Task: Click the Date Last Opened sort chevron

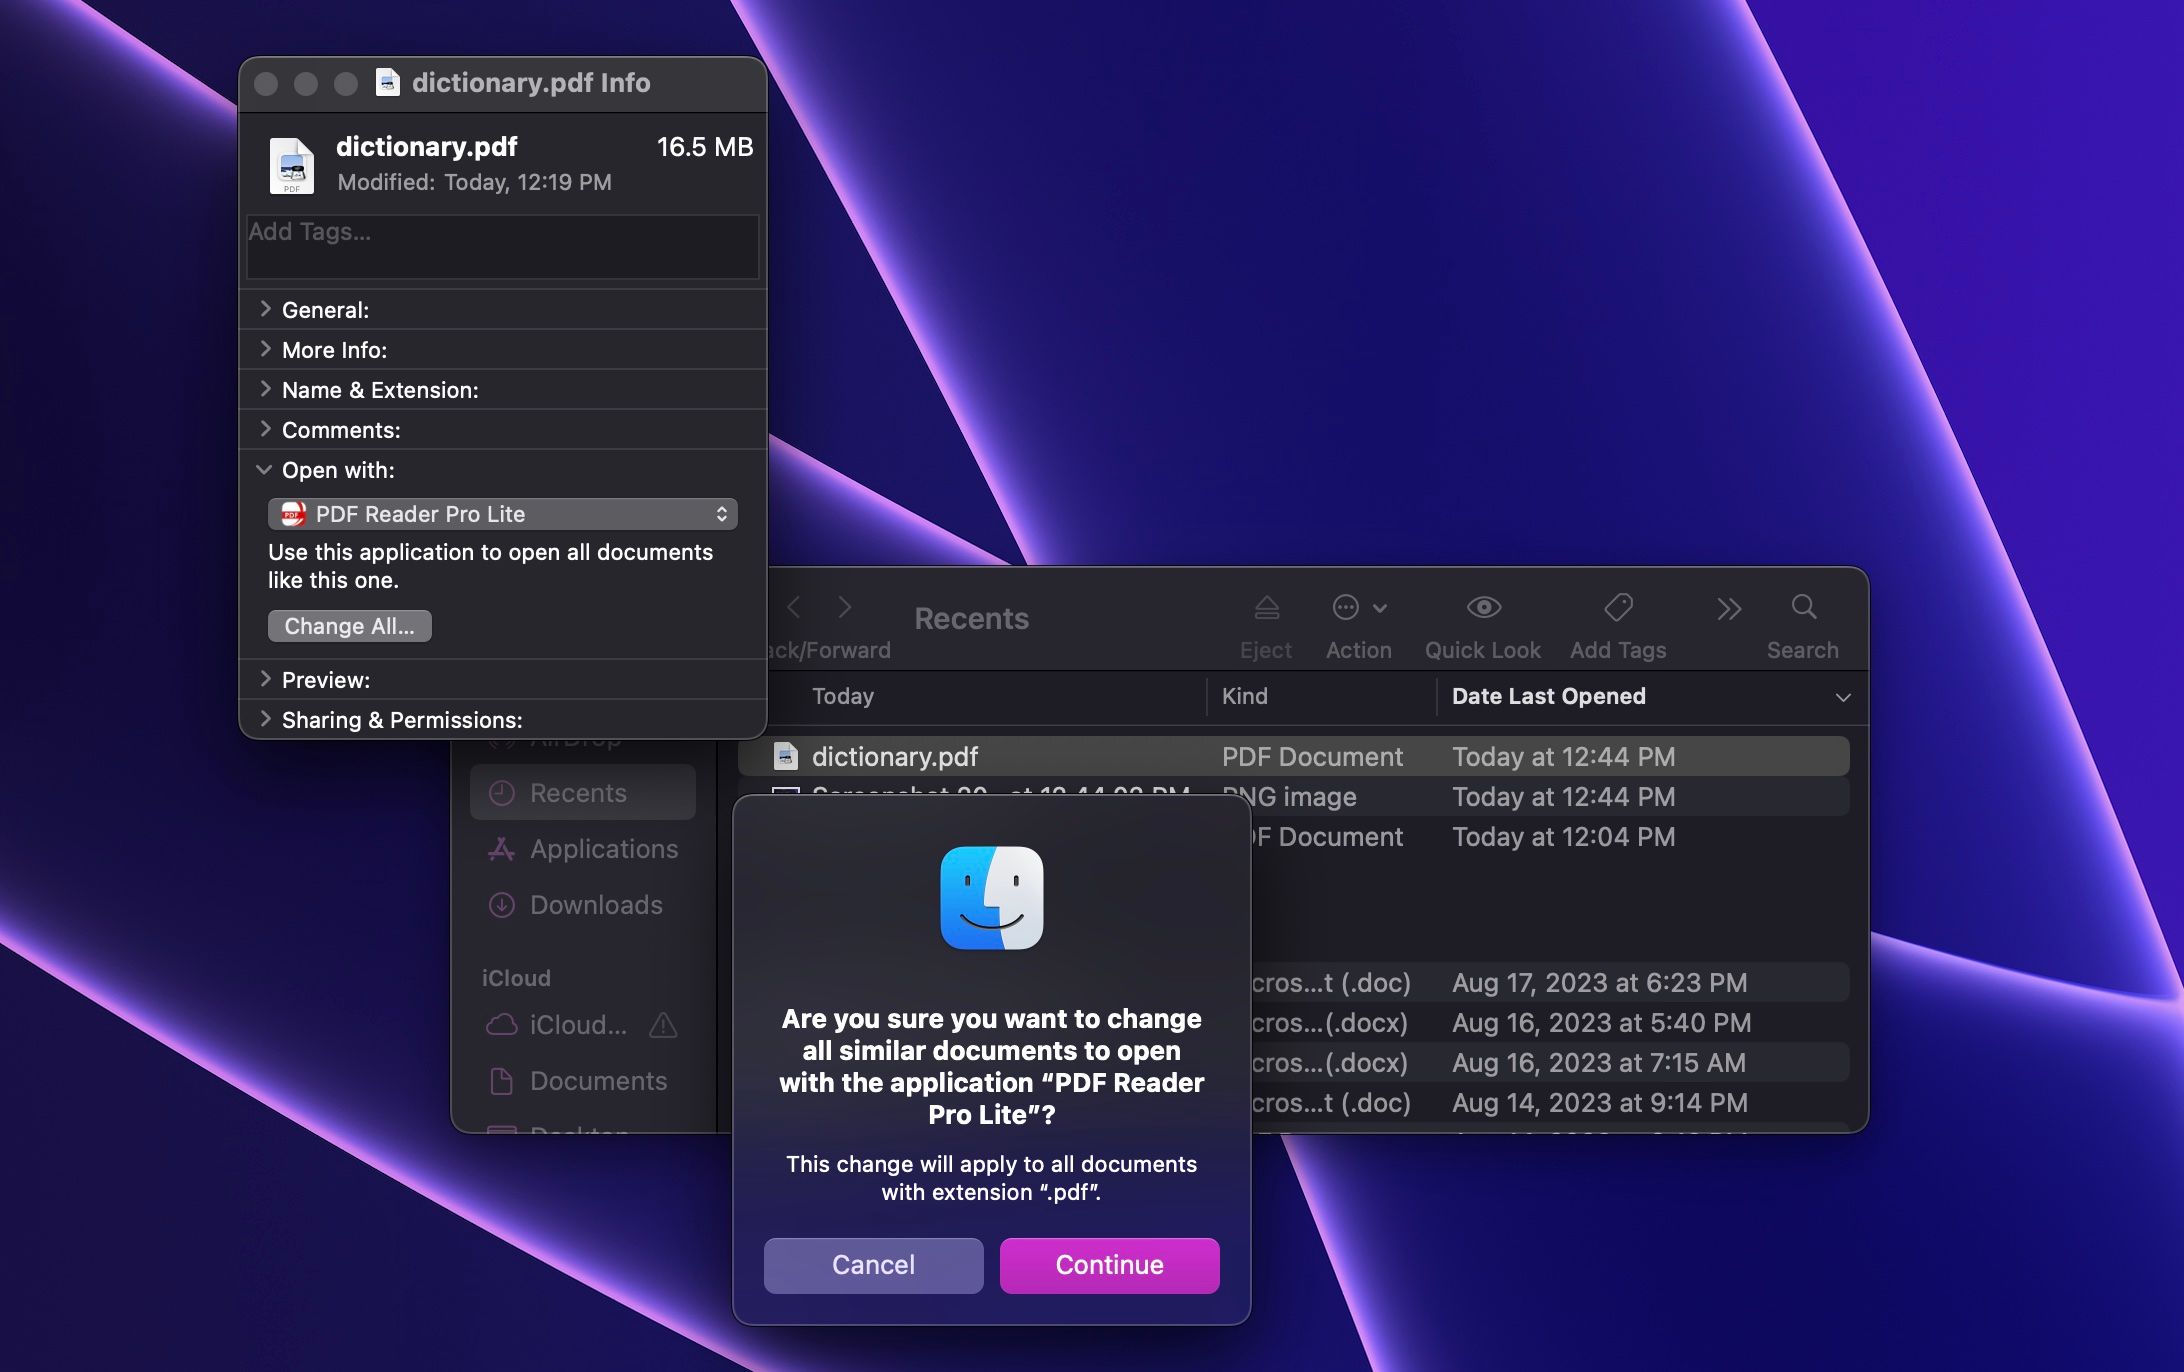Action: [x=1843, y=697]
